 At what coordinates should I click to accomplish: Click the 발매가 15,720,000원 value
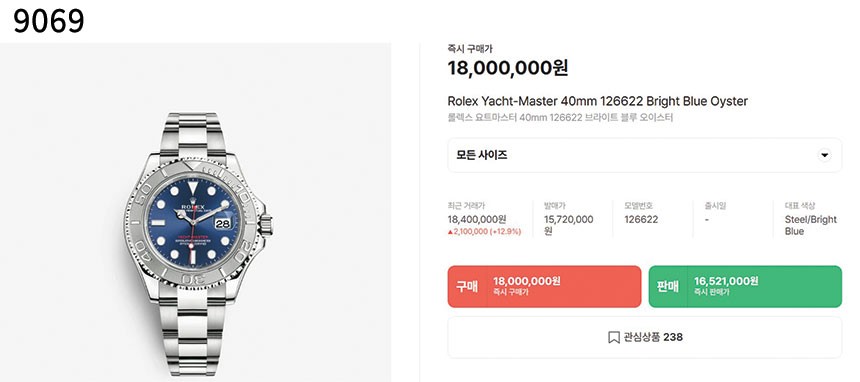(569, 225)
